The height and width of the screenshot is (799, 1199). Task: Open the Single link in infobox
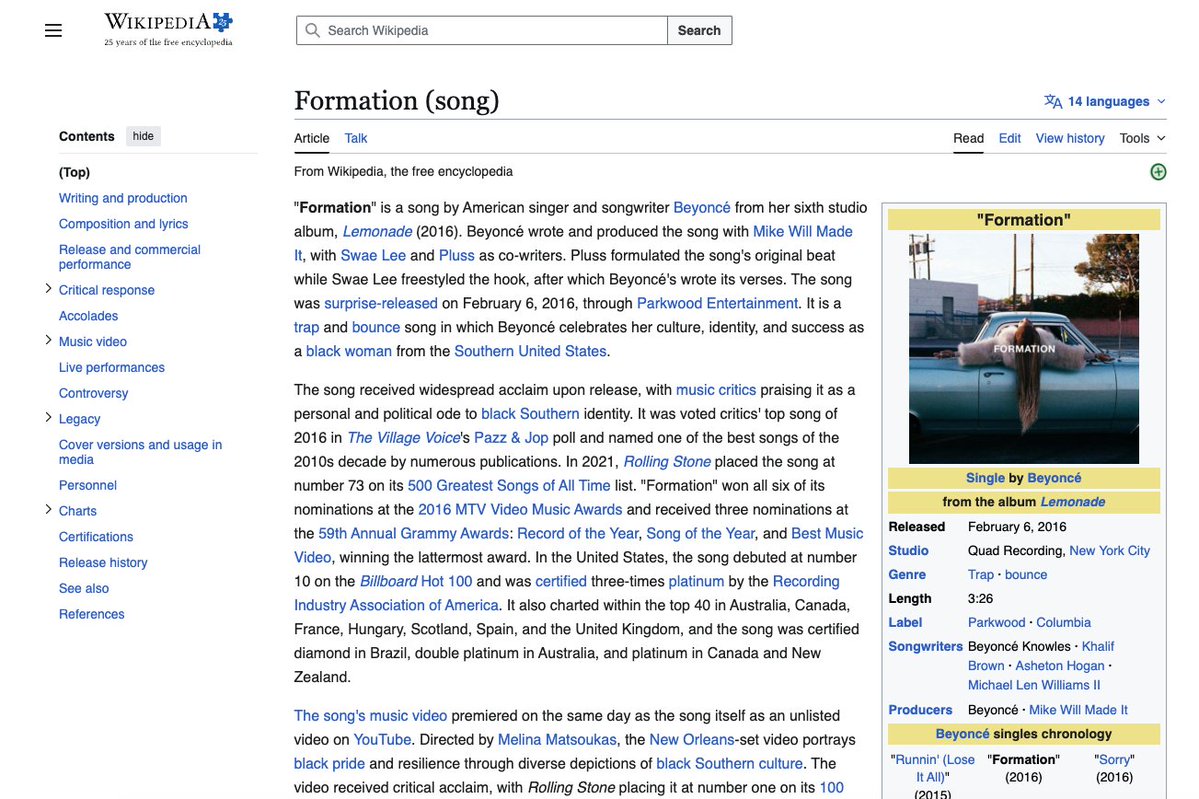click(x=985, y=478)
